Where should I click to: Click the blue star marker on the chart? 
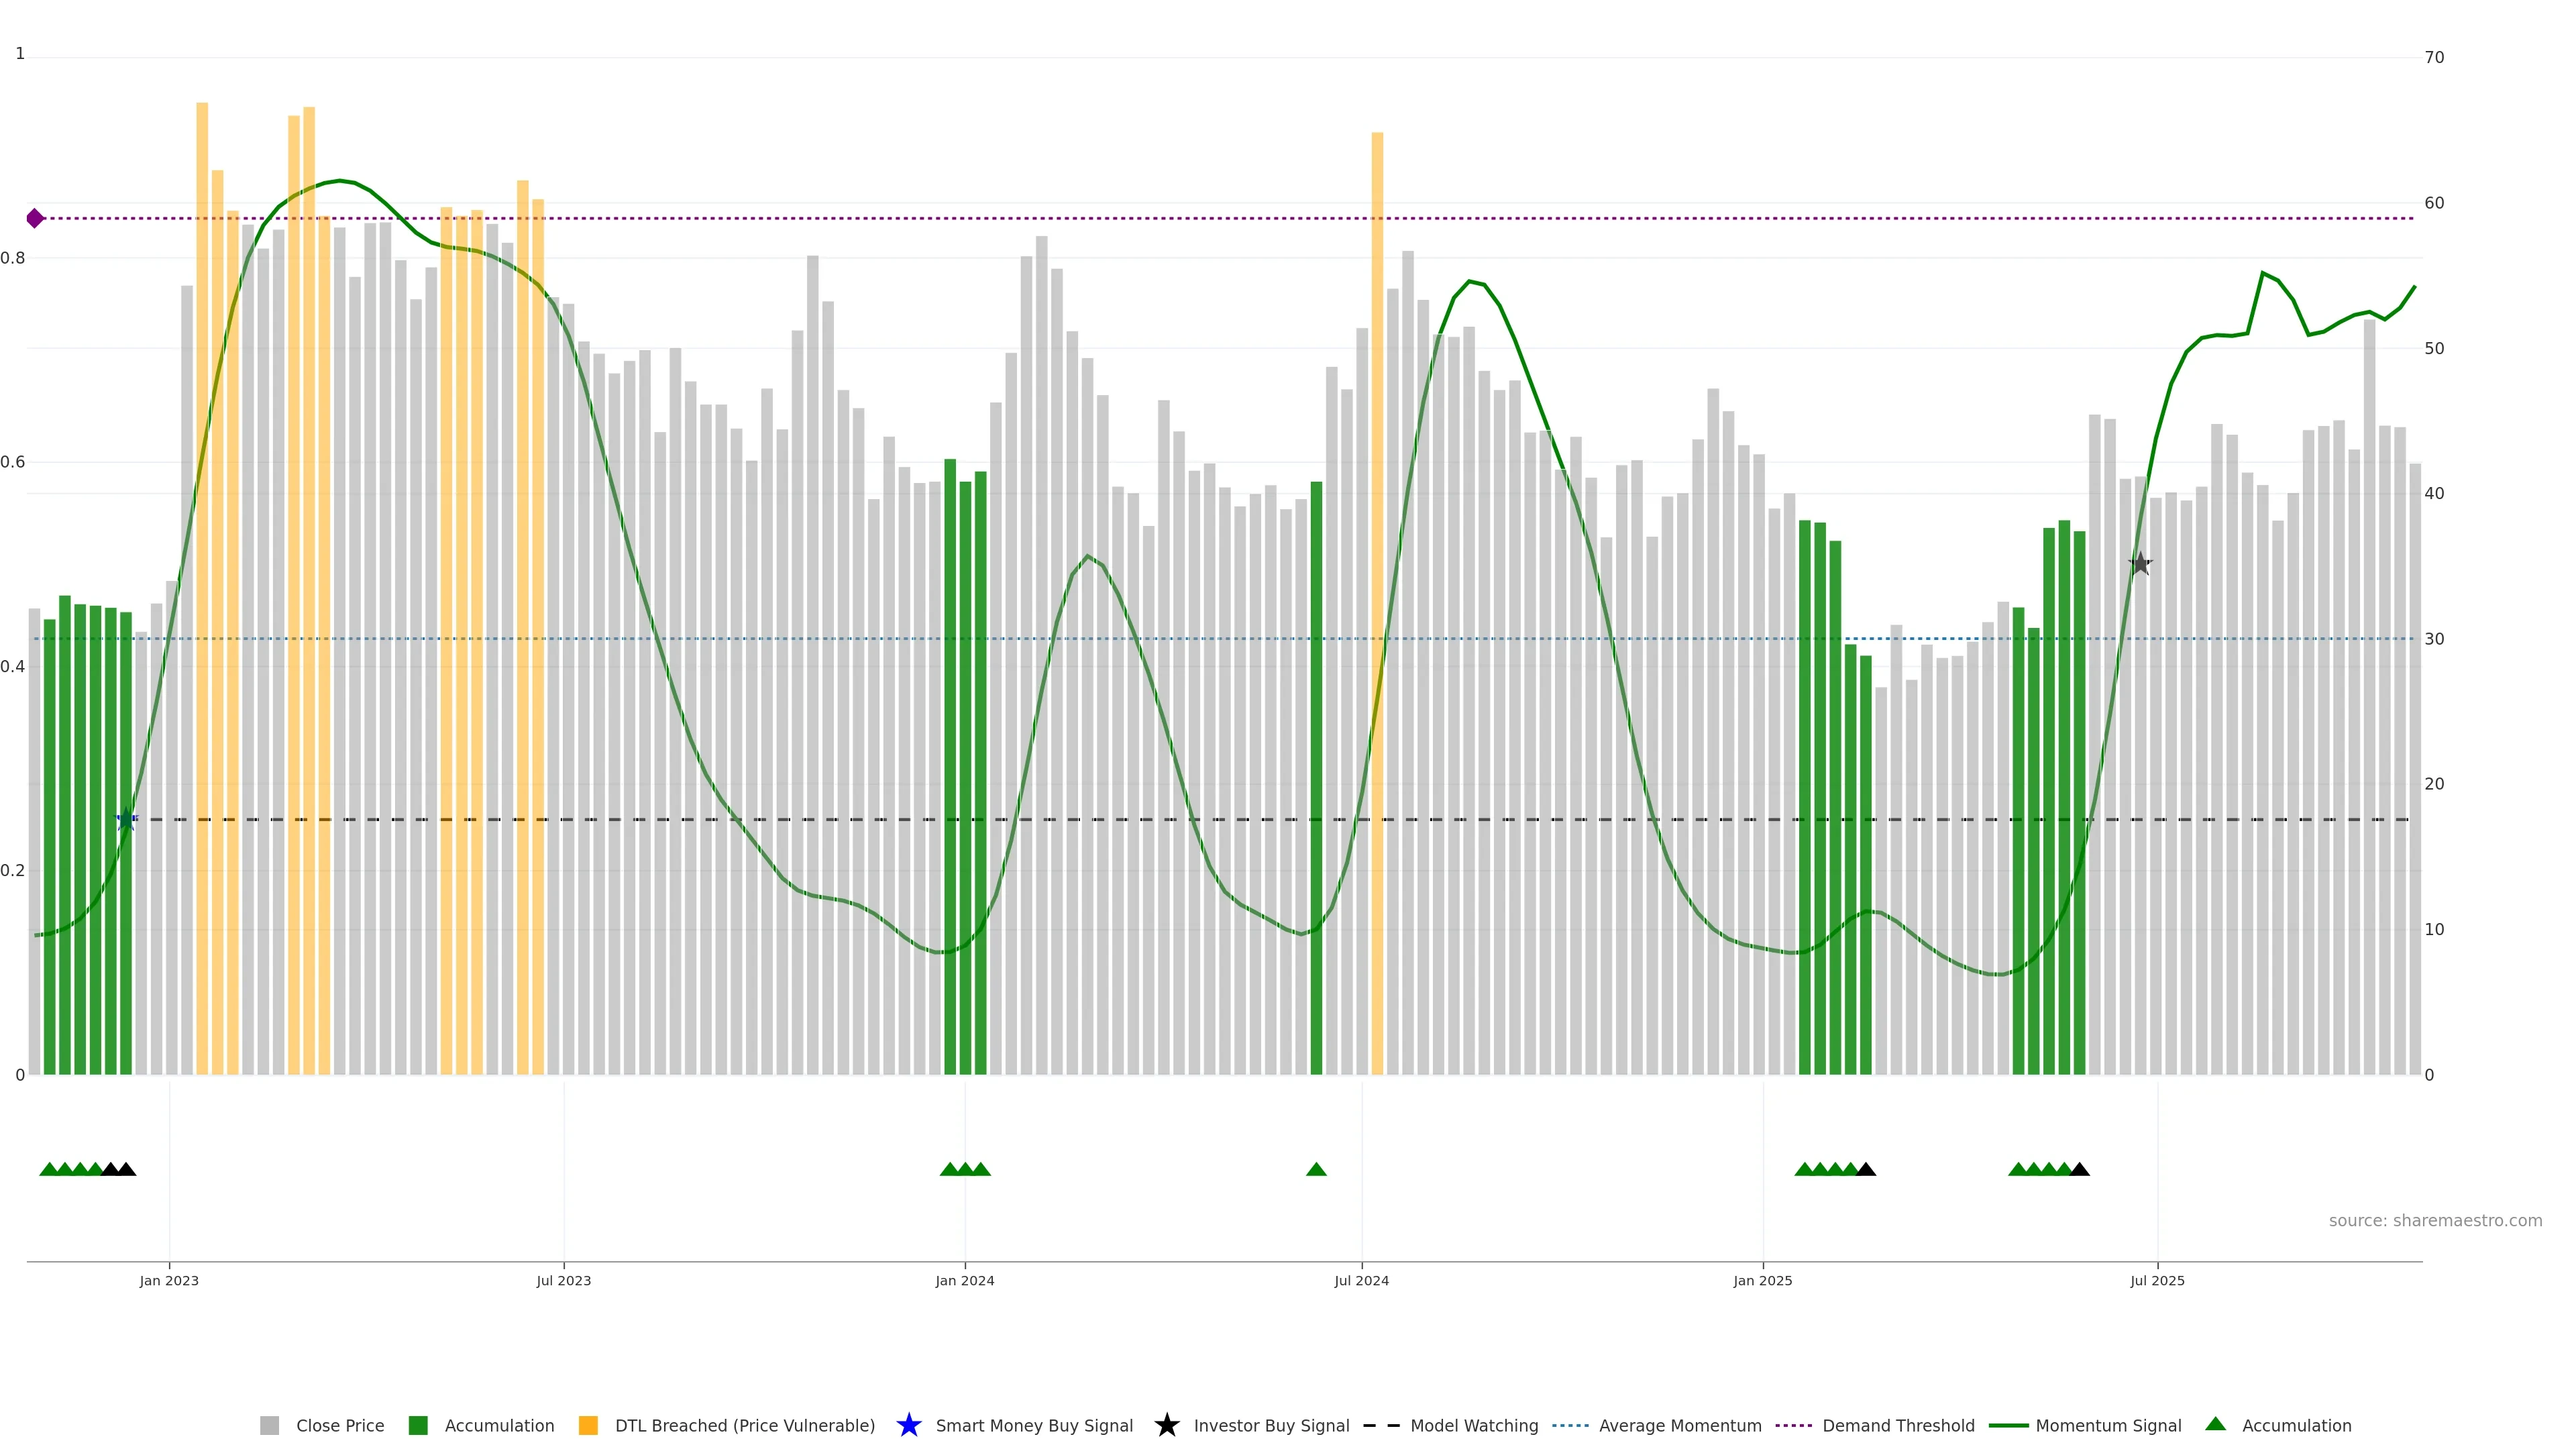coord(126,820)
